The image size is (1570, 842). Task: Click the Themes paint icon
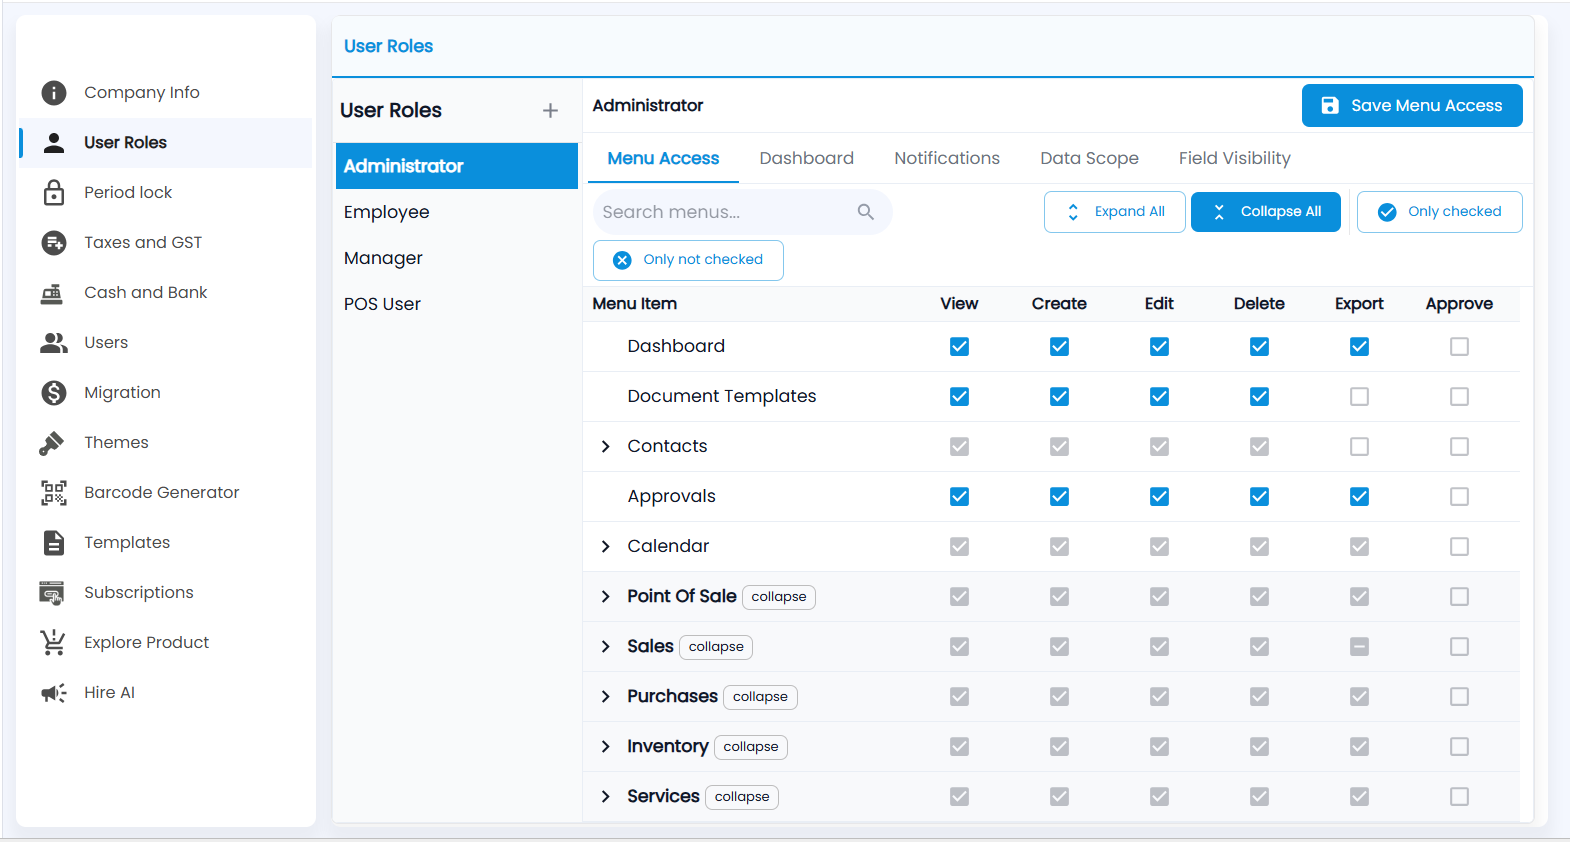52,443
